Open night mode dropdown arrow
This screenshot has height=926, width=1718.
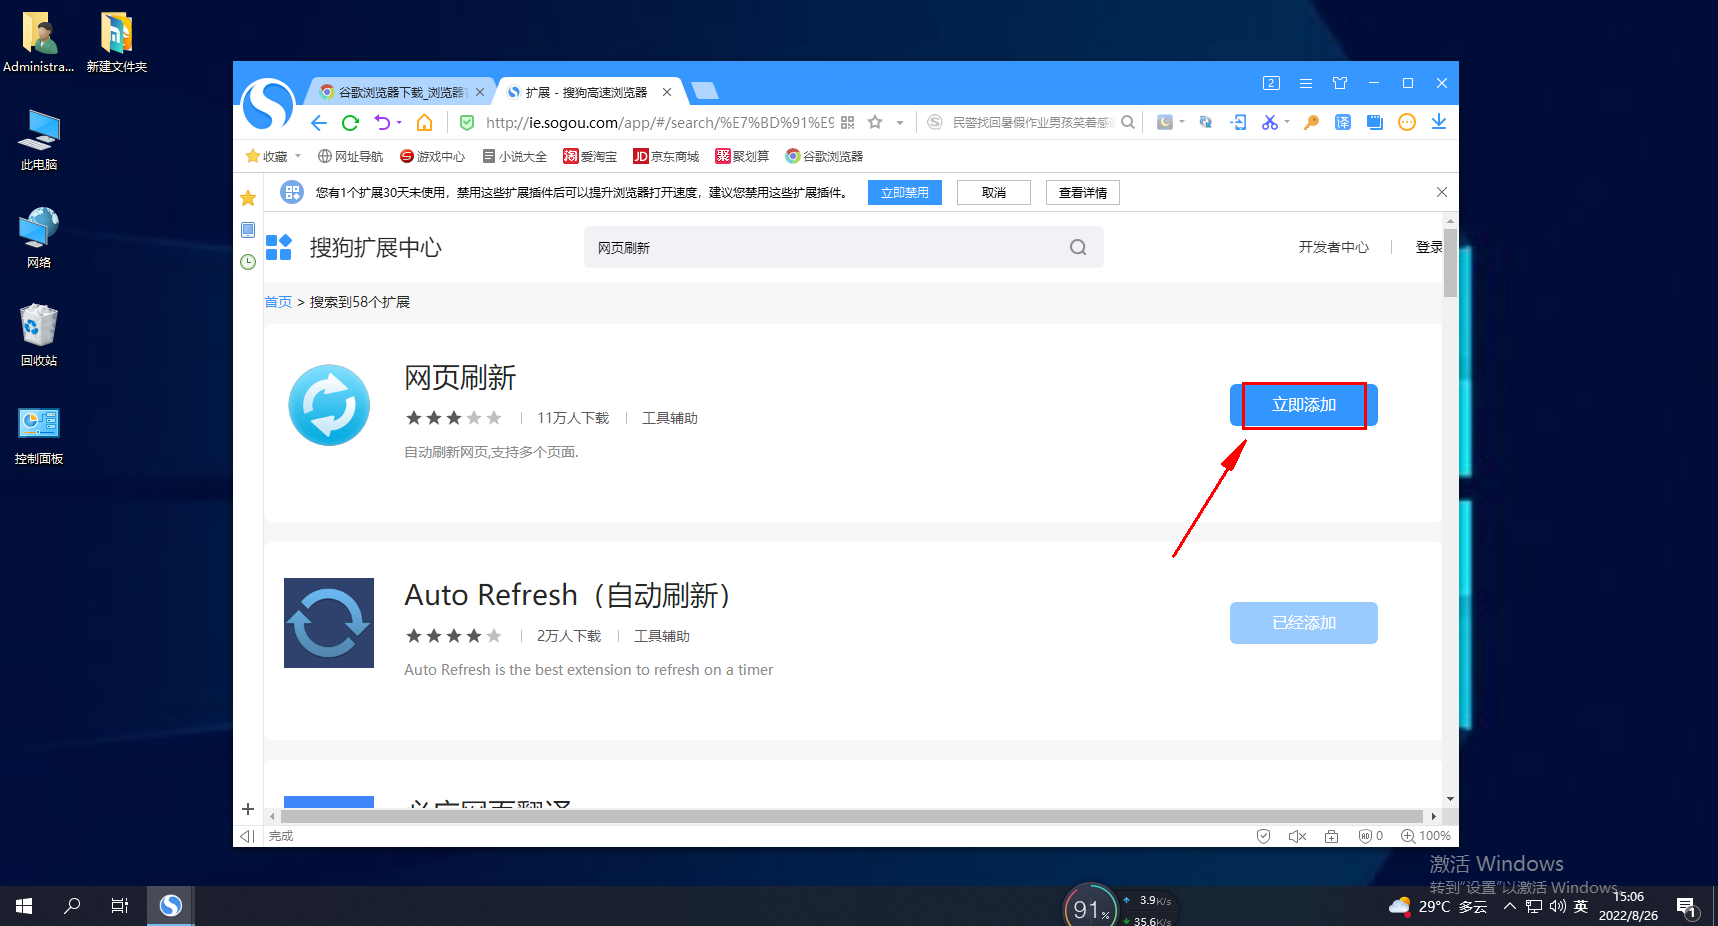point(1182,122)
